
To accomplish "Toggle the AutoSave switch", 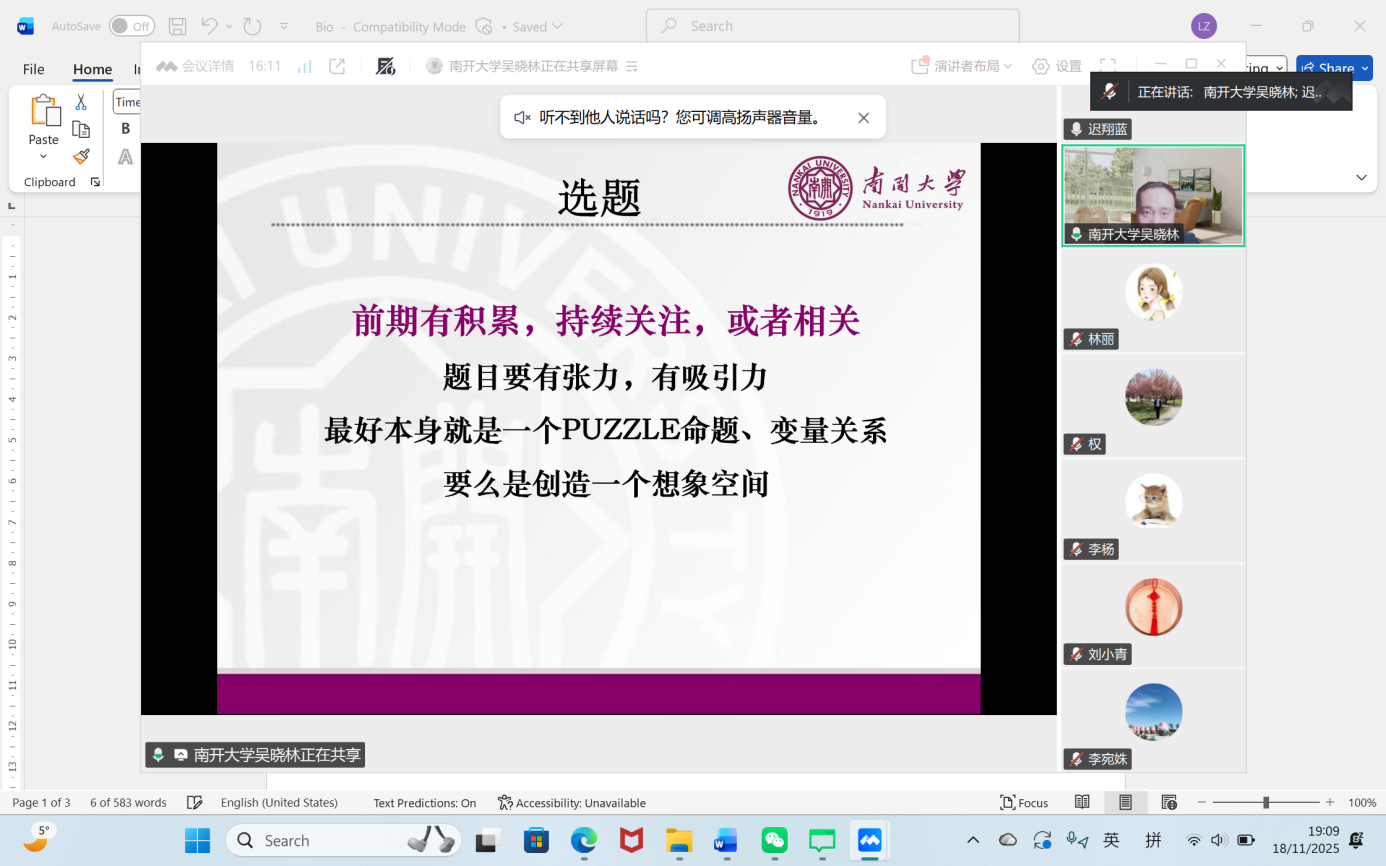I will (x=131, y=26).
